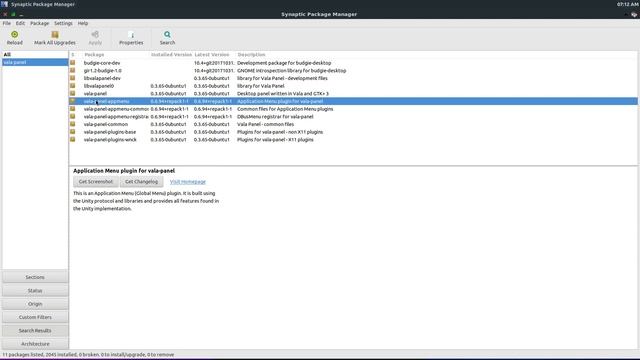Sort by Latest Version column header
The height and width of the screenshot is (360, 640).
tap(212, 55)
